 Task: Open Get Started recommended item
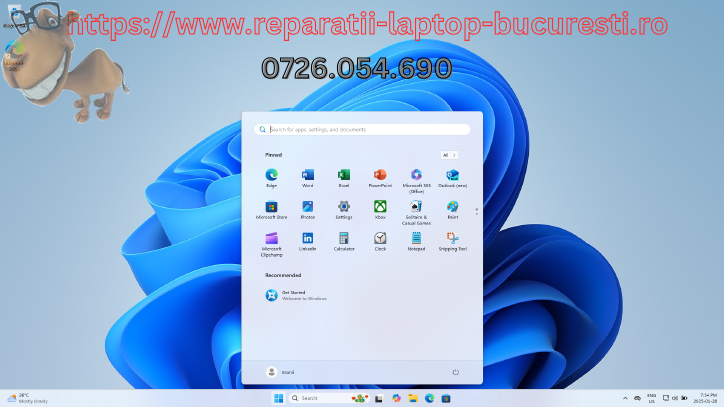point(290,295)
